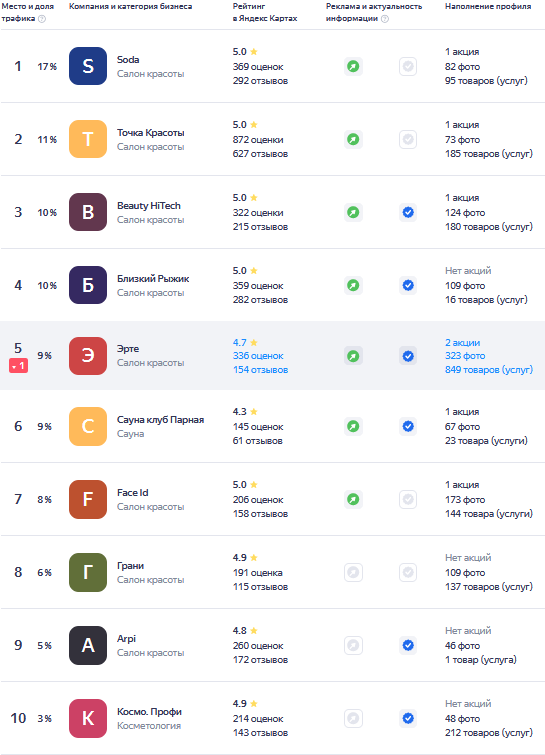Click the green advertising arrow icon for Soda
The height and width of the screenshot is (755, 545).
point(353,66)
